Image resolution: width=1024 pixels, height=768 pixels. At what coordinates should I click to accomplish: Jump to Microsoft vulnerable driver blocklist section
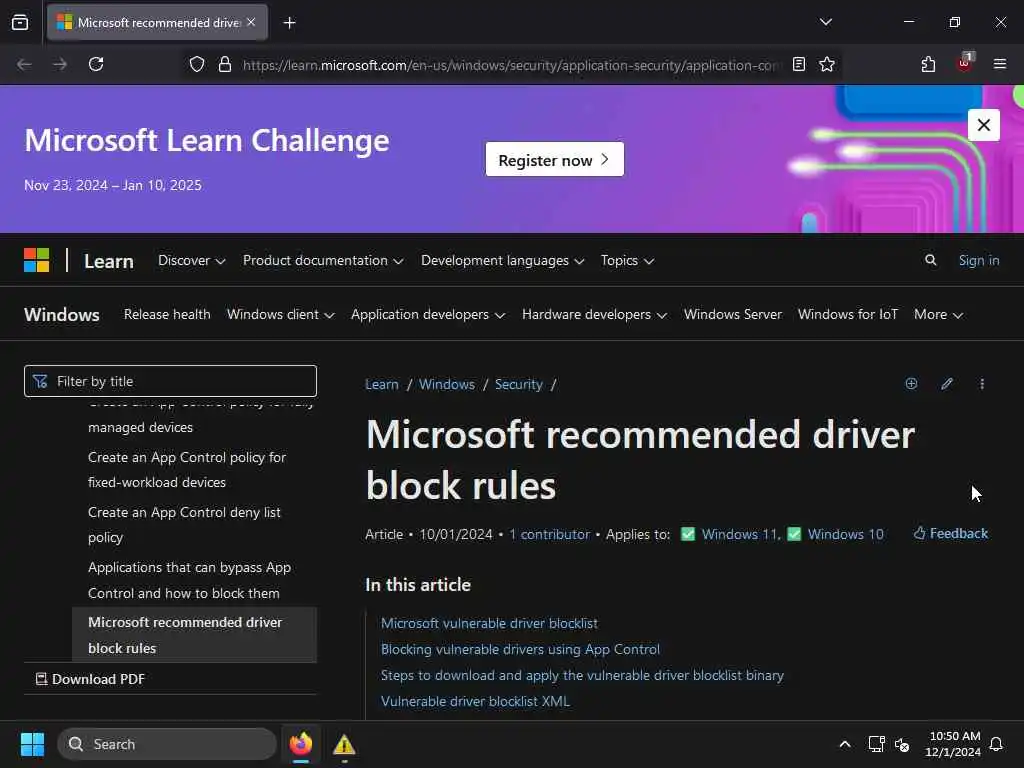[x=489, y=624]
